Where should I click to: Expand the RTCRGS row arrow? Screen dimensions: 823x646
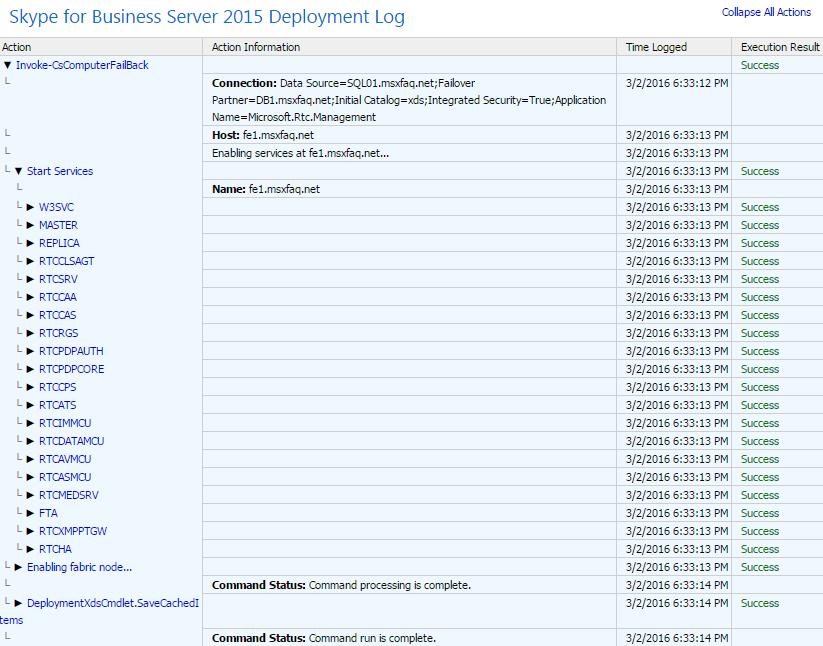[30, 333]
